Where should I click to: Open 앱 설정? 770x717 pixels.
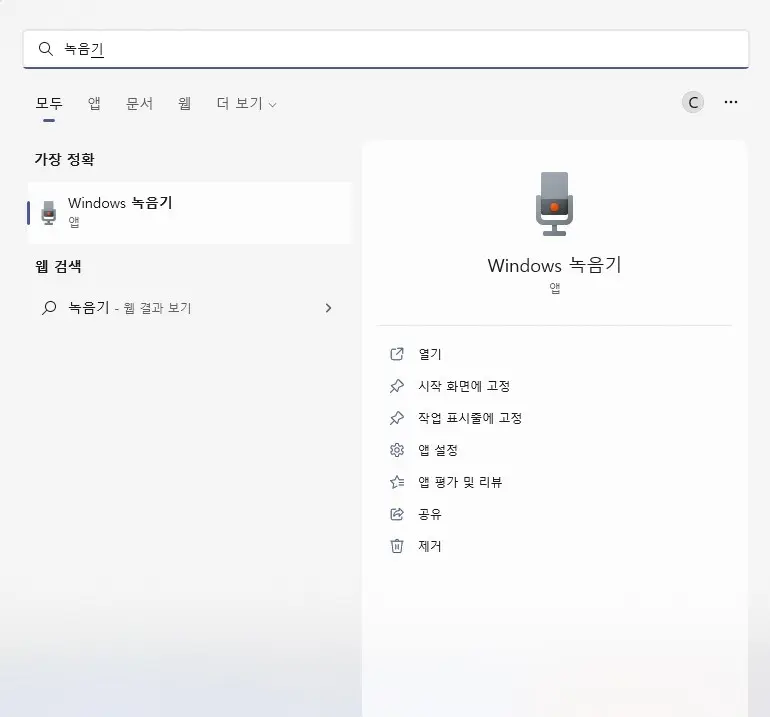[x=438, y=450]
